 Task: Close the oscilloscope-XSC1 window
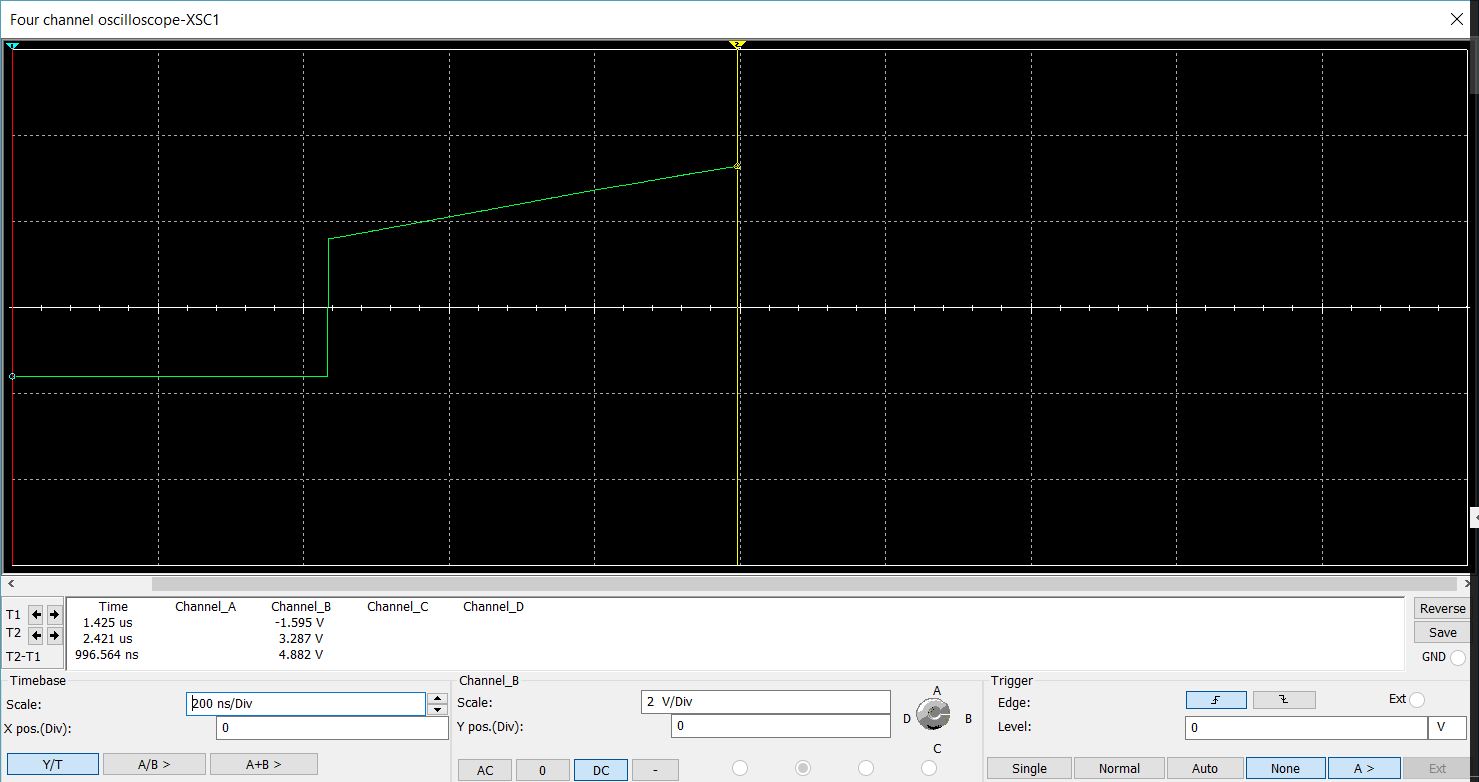[1457, 19]
